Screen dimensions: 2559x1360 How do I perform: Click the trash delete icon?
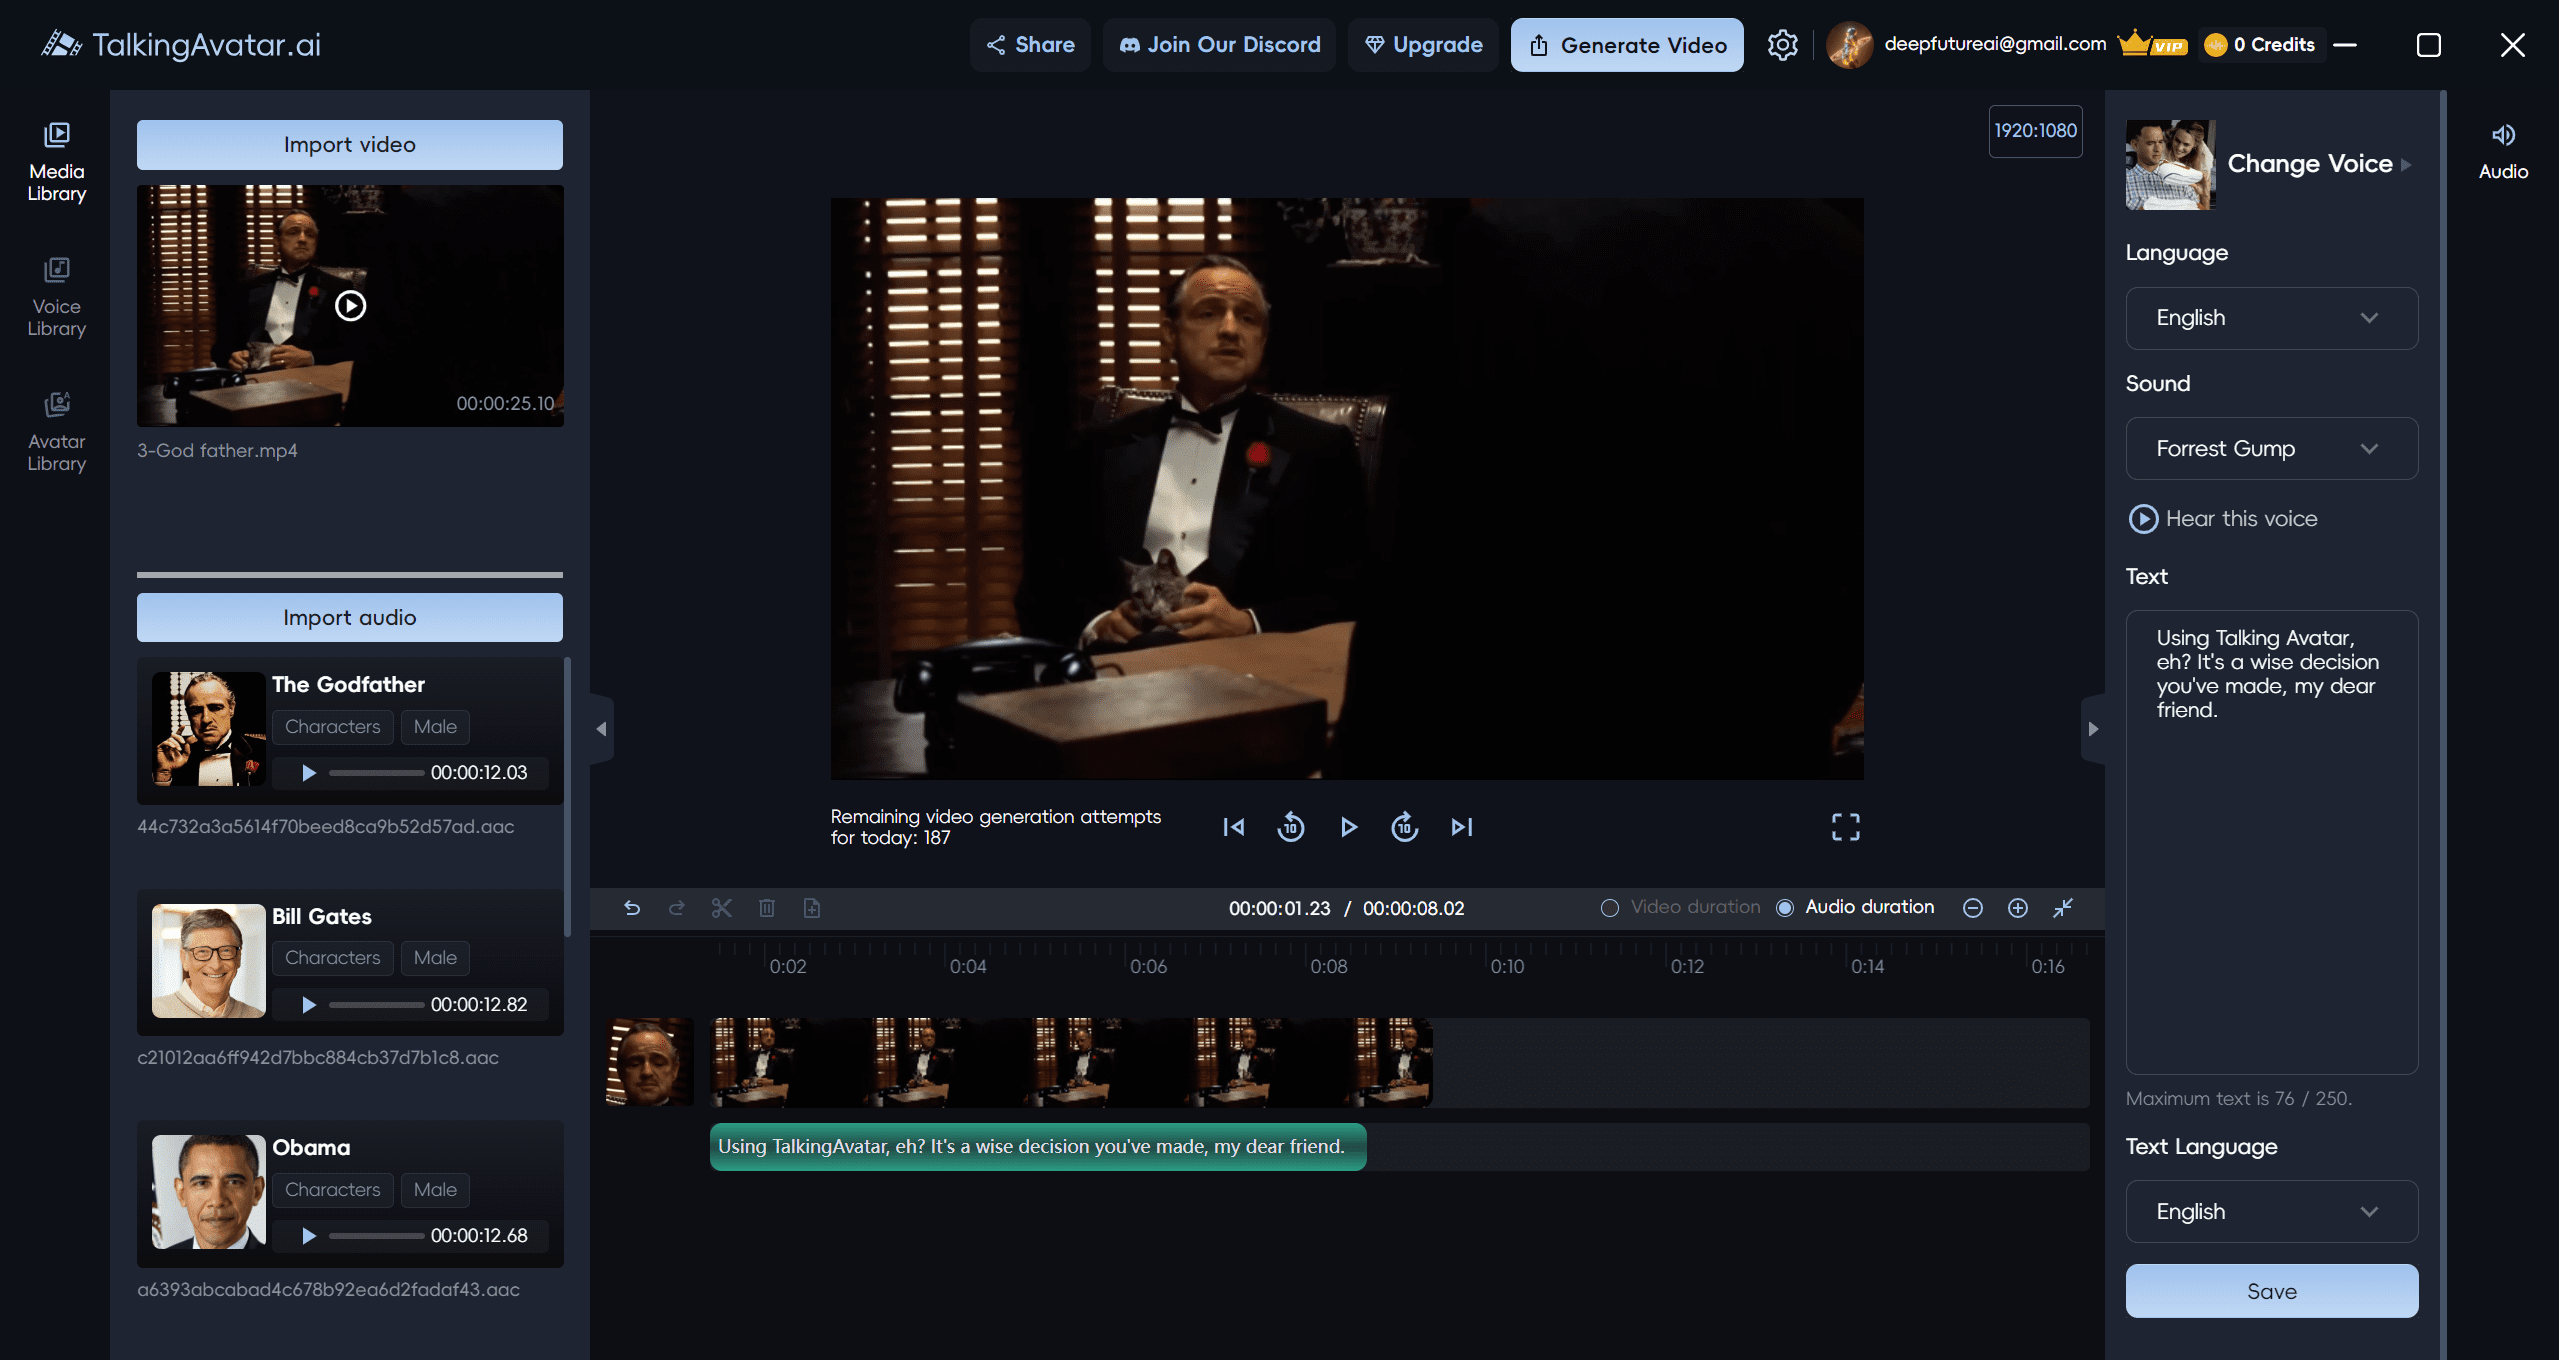point(767,908)
